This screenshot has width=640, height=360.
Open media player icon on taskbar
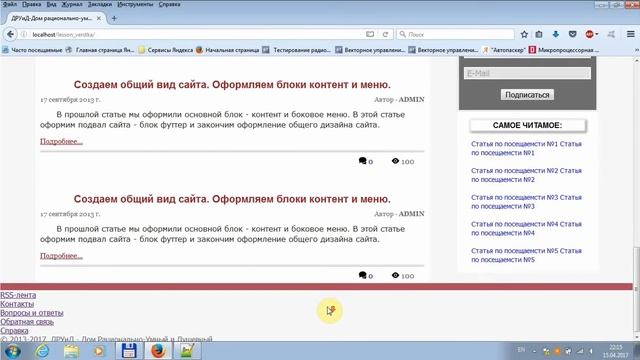[99, 351]
